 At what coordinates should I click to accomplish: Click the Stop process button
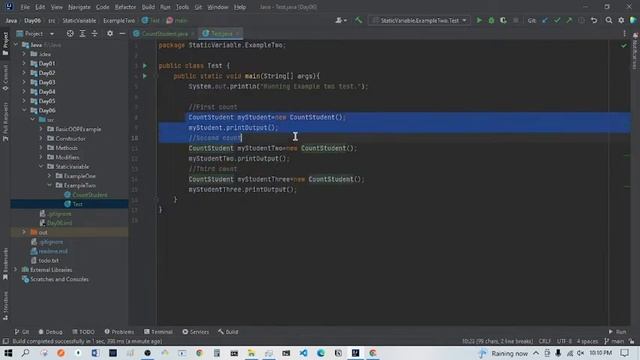(516, 20)
